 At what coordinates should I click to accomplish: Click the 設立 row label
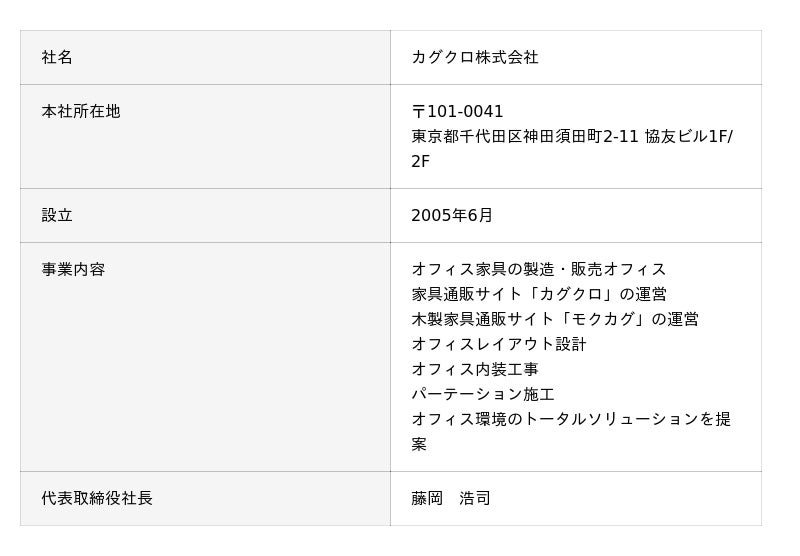[57, 216]
